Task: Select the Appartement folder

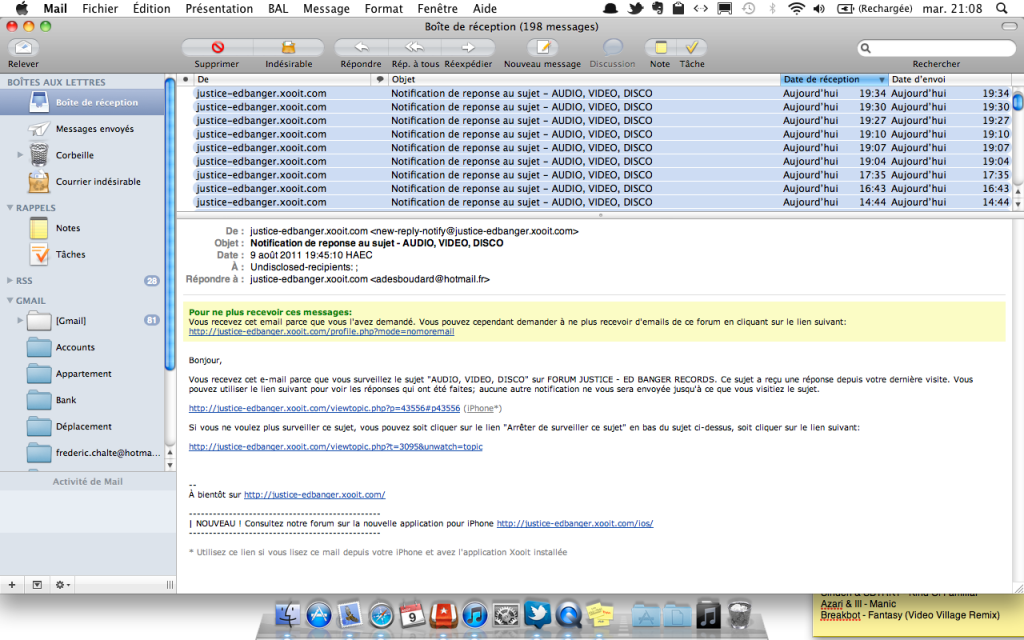Action: 82,374
